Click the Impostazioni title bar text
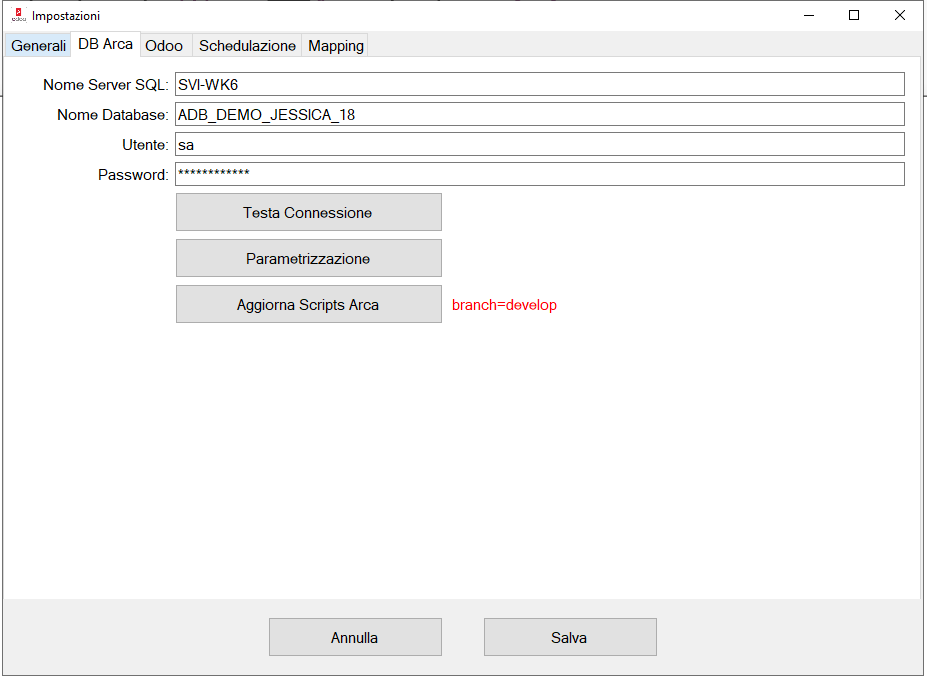 click(x=66, y=16)
